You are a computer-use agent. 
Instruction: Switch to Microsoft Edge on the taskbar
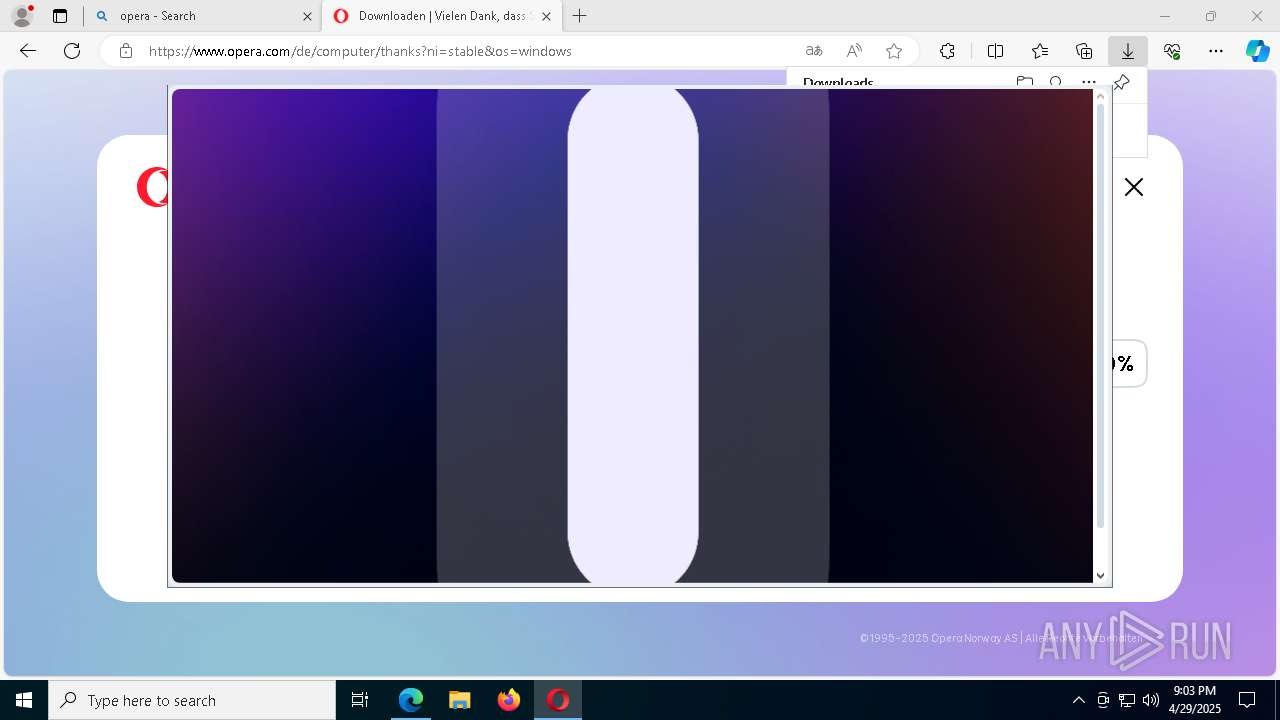[411, 700]
